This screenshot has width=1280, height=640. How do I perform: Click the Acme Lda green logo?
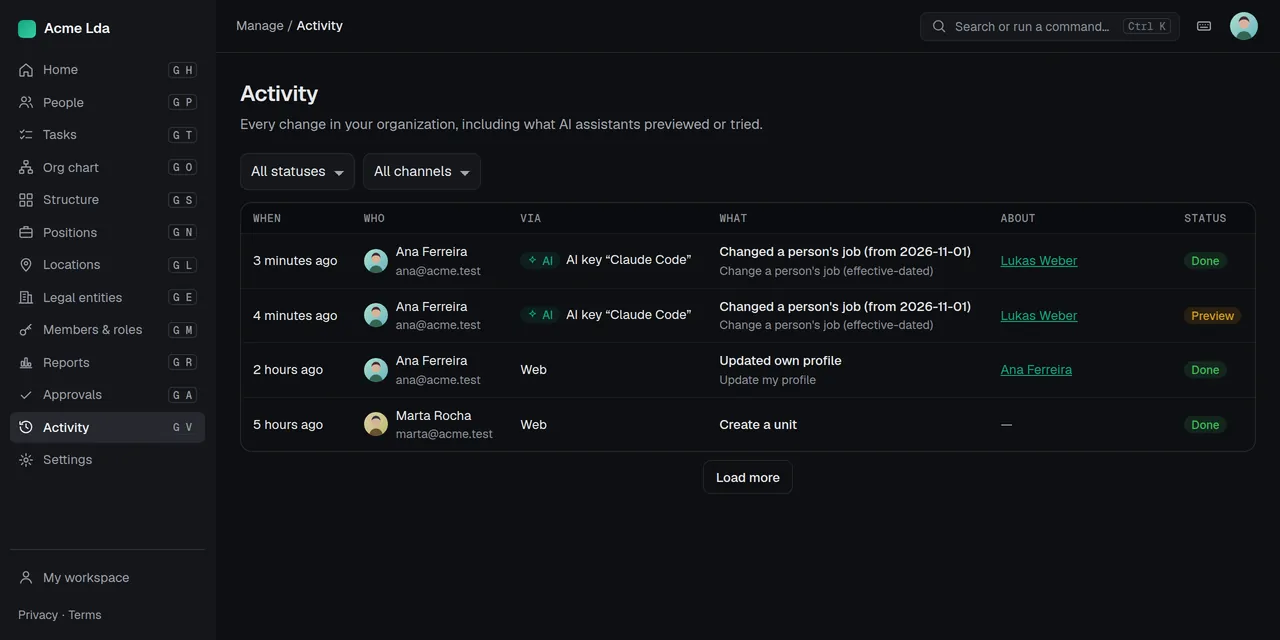pos(27,29)
